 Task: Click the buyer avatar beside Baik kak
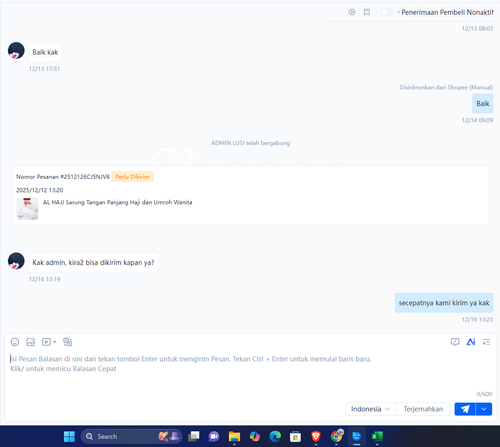[x=16, y=50]
